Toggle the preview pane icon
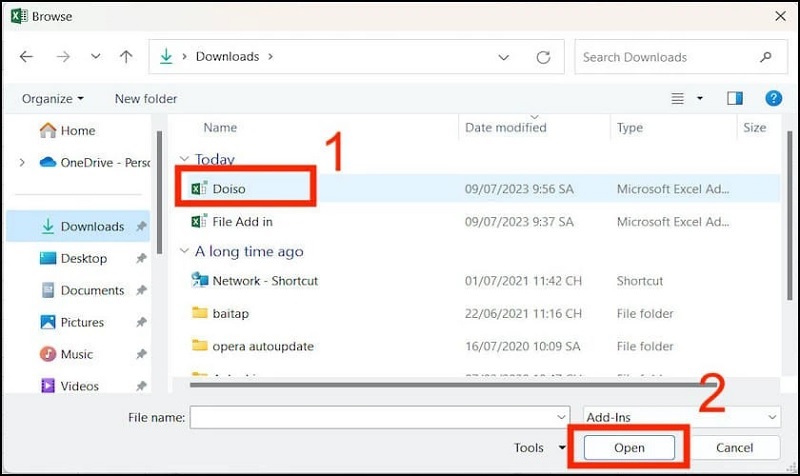The image size is (800, 476). tap(735, 98)
